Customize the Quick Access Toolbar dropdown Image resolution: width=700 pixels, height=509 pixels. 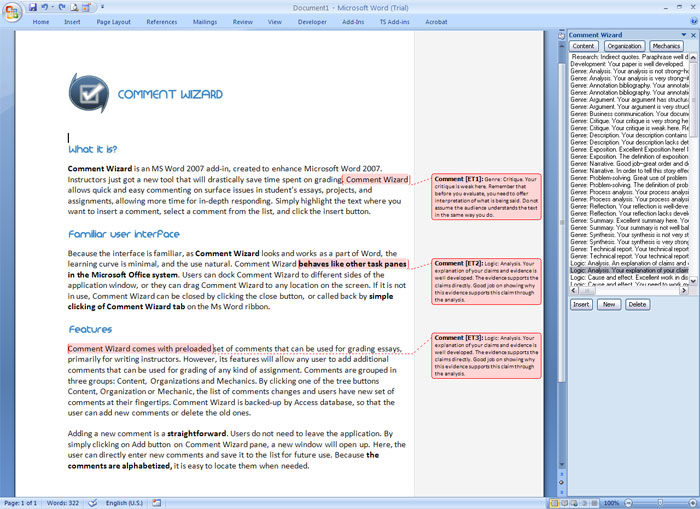pos(102,7)
